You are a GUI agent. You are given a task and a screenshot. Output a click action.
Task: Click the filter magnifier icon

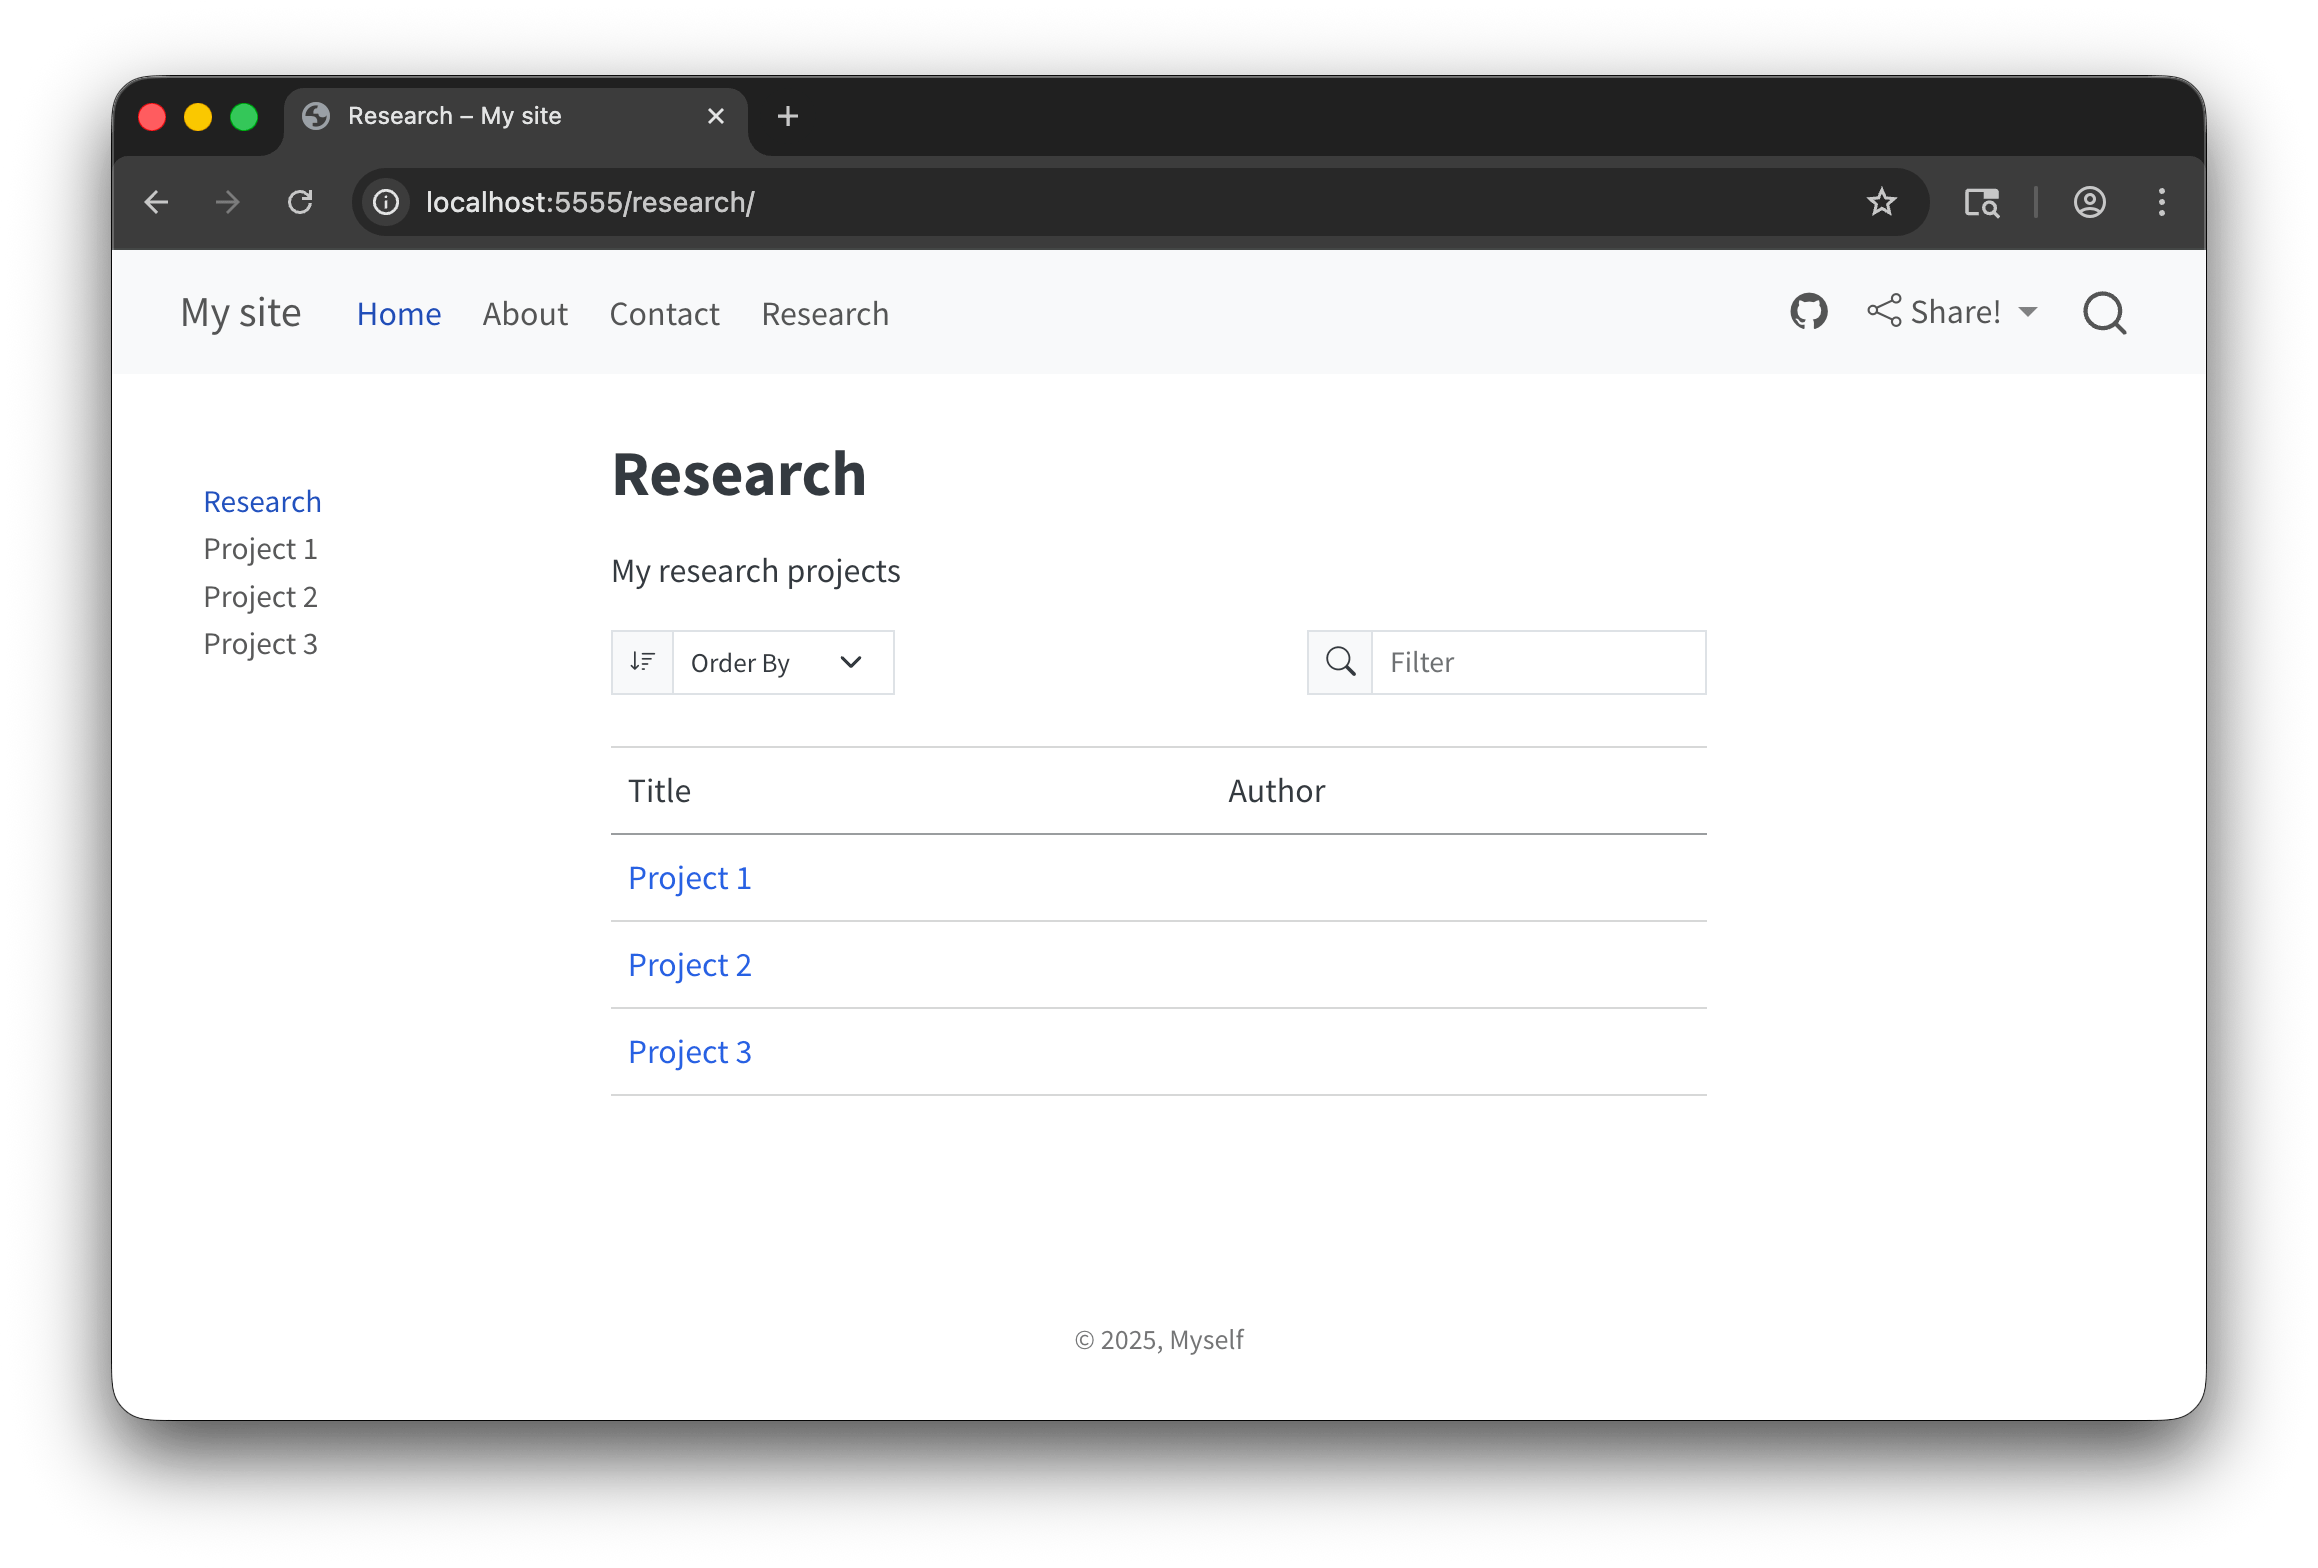pyautogui.click(x=1340, y=662)
